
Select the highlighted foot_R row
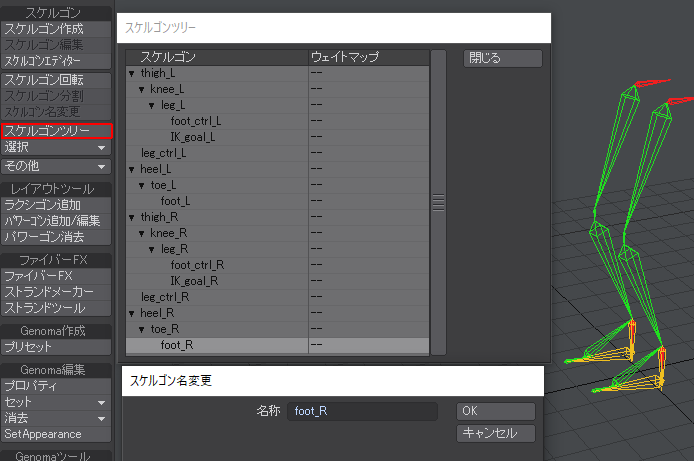[x=278, y=345]
